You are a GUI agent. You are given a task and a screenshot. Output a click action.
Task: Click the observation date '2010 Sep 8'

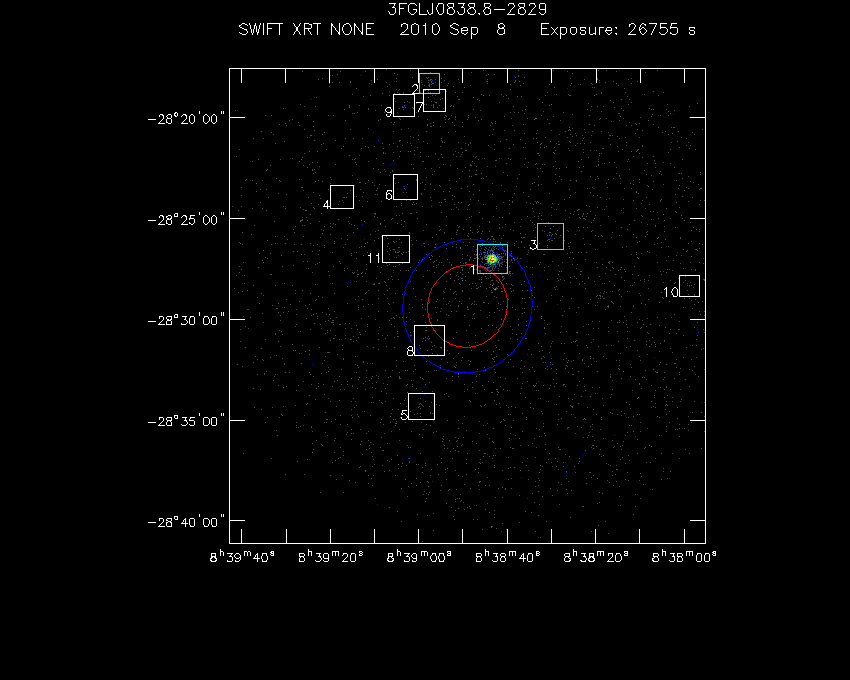click(x=452, y=30)
